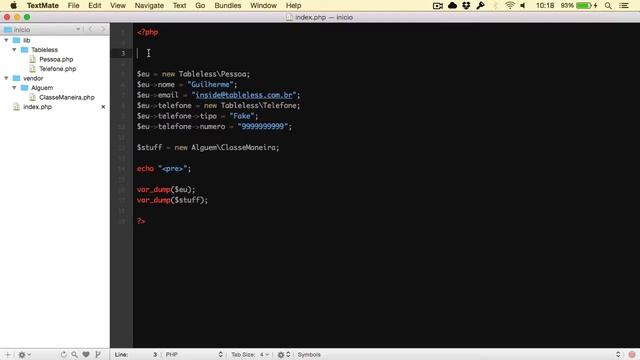Click line number 3 in the gutter

pos(123,53)
